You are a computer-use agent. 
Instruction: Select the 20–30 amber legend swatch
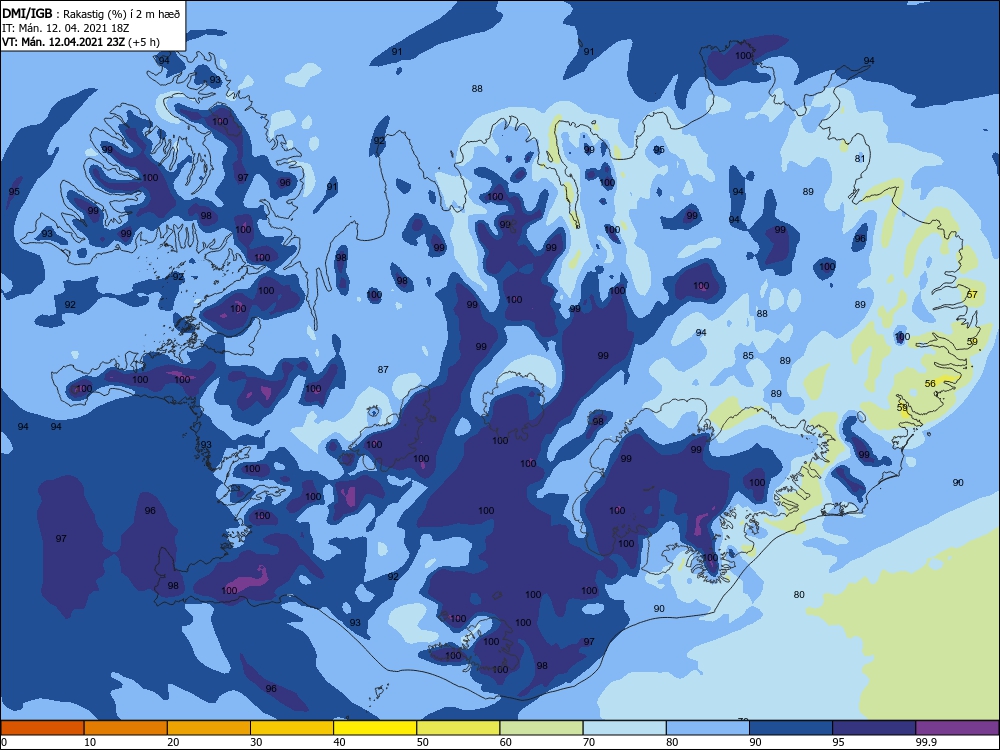click(209, 728)
